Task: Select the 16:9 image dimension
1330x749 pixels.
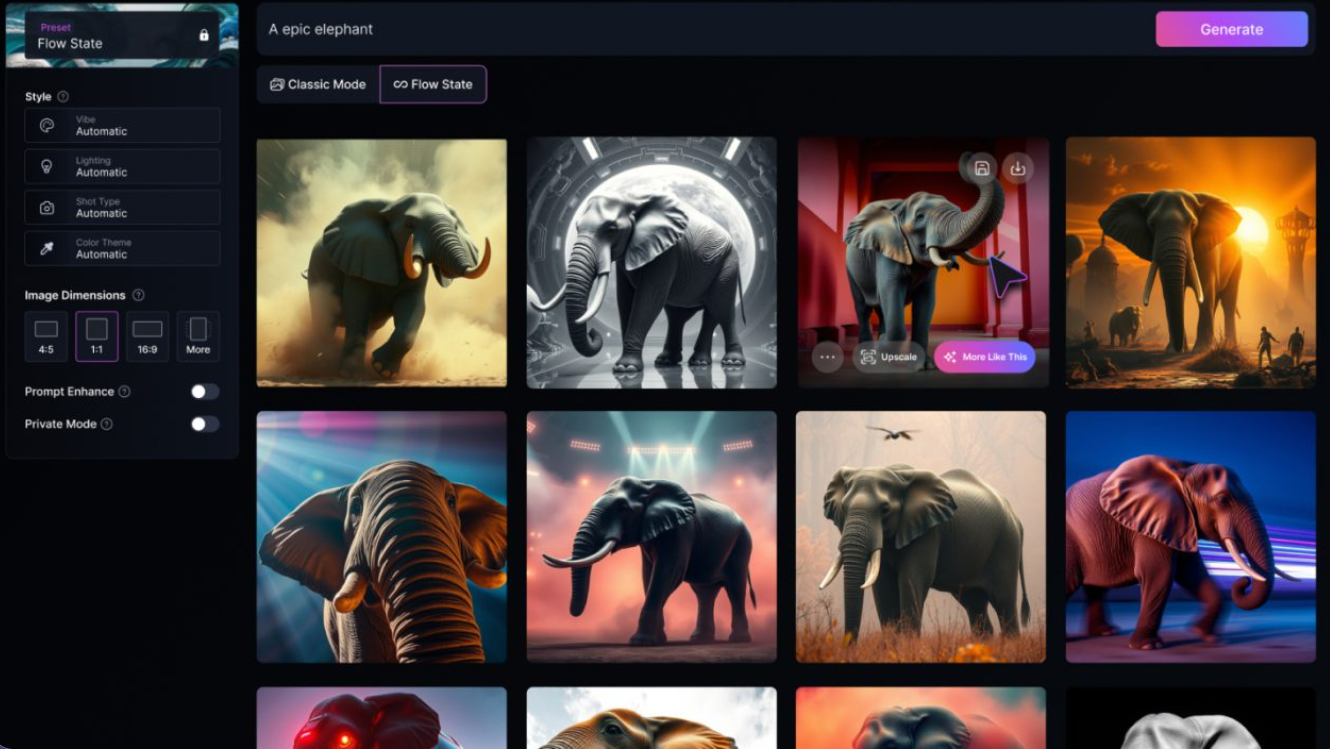Action: [x=147, y=336]
